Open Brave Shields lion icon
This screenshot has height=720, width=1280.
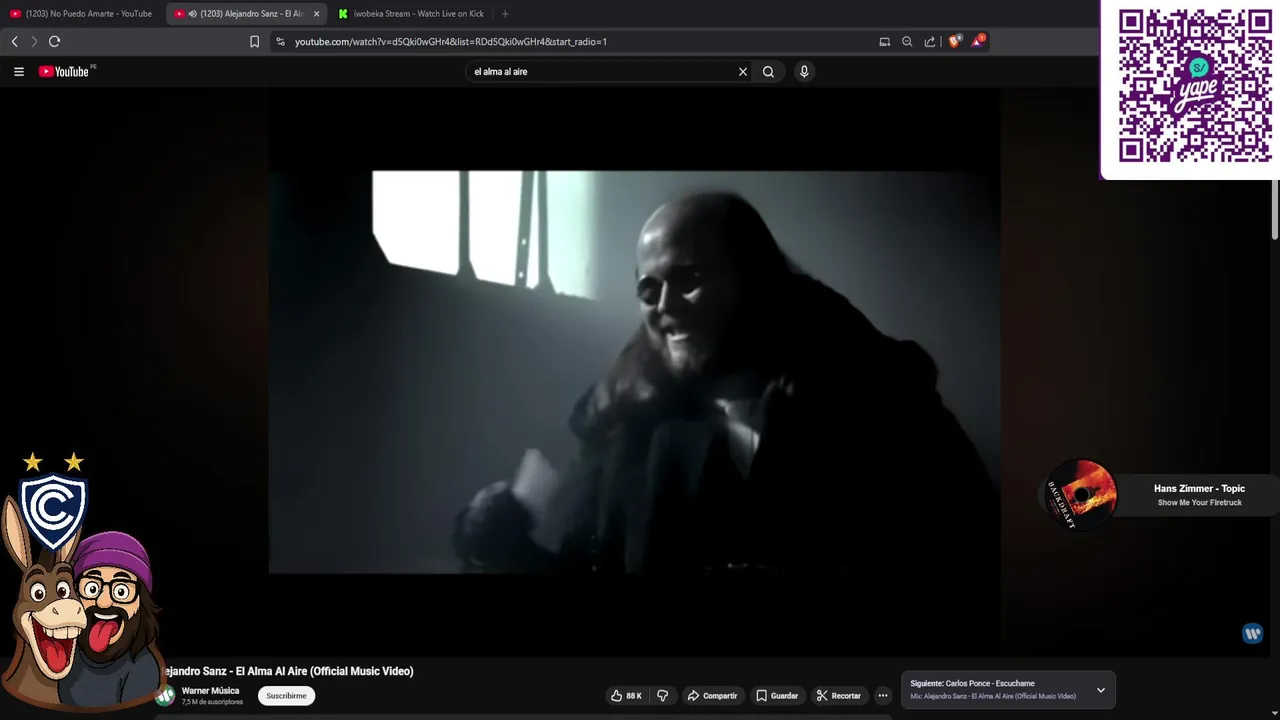point(954,41)
